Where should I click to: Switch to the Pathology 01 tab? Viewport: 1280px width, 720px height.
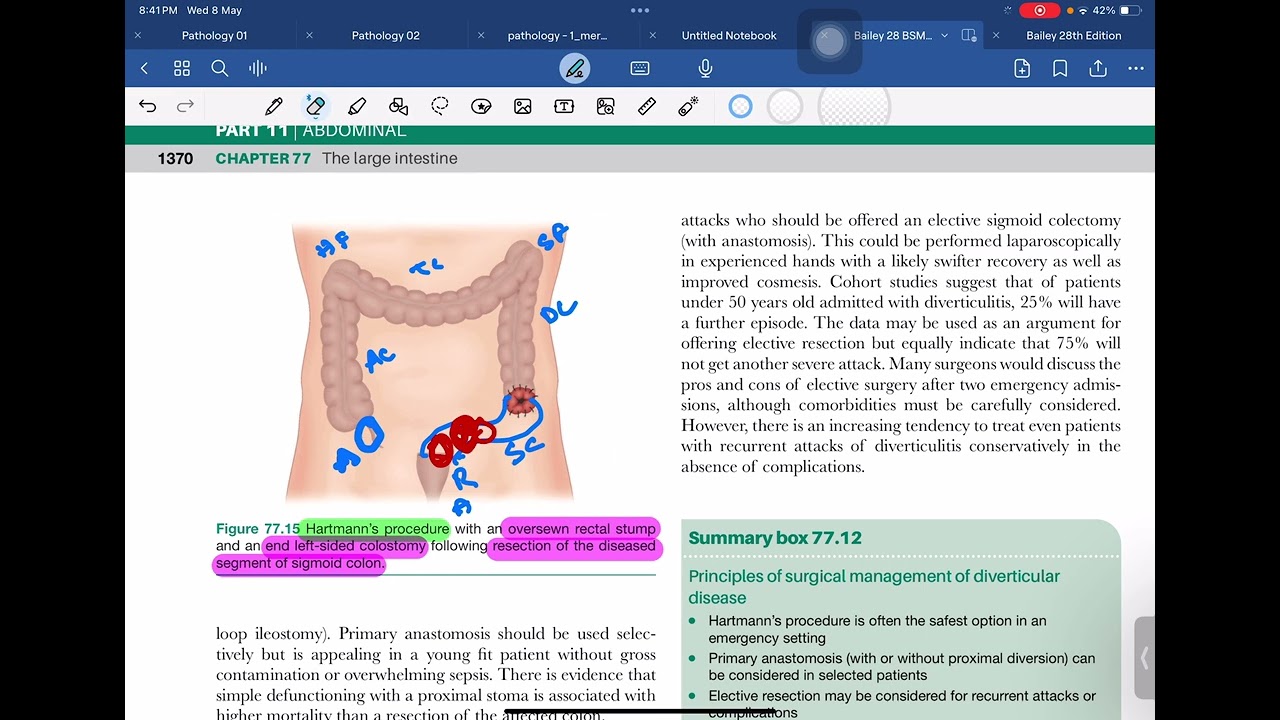214,35
